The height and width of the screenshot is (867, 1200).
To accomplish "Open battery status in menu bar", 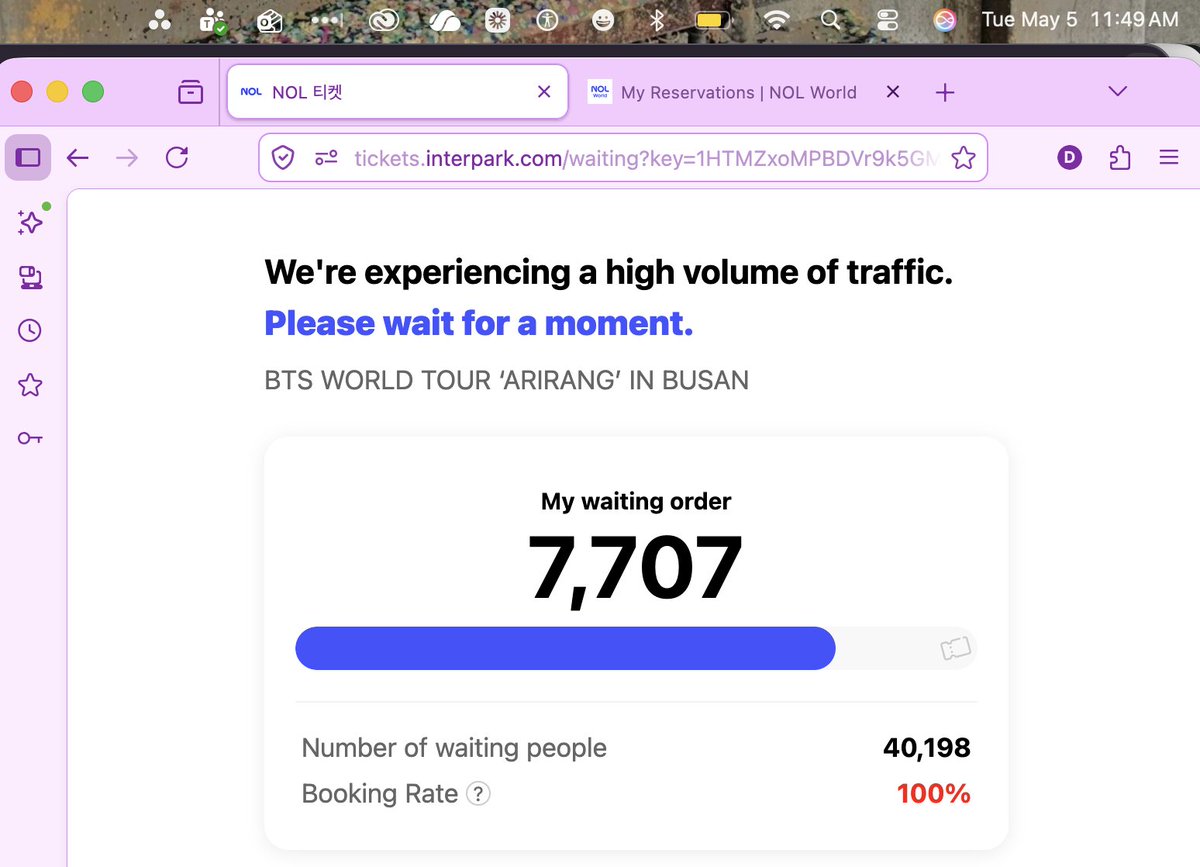I will (x=714, y=19).
